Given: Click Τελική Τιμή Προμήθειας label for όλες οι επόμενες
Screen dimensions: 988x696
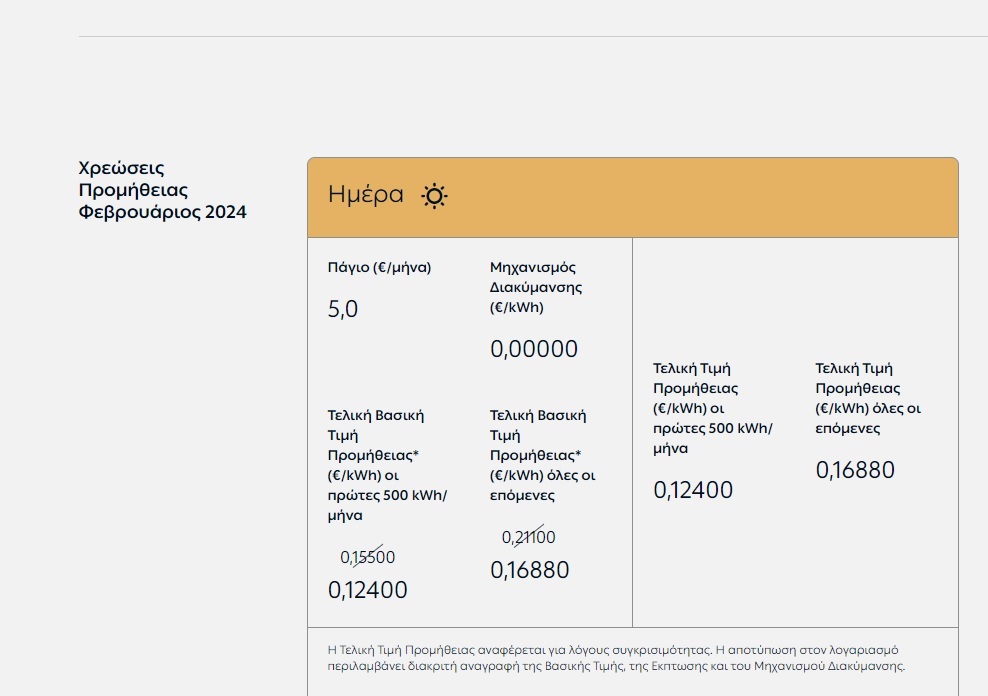Looking at the screenshot, I should pos(868,398).
